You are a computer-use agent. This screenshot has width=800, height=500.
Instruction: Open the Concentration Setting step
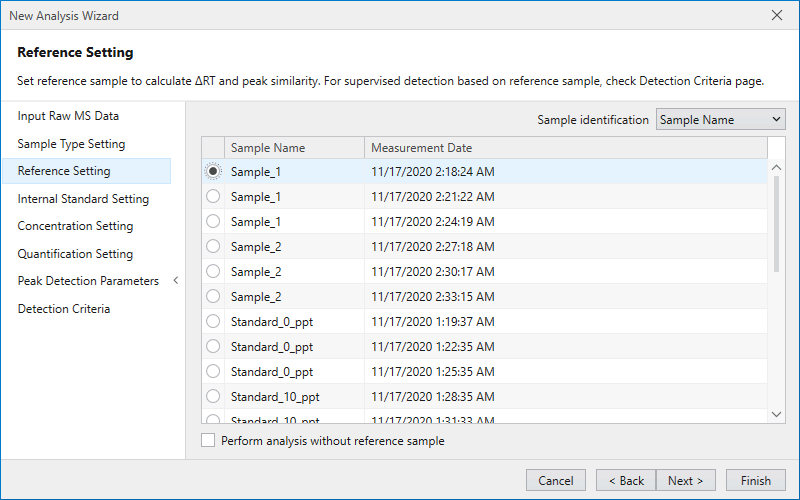pos(75,226)
